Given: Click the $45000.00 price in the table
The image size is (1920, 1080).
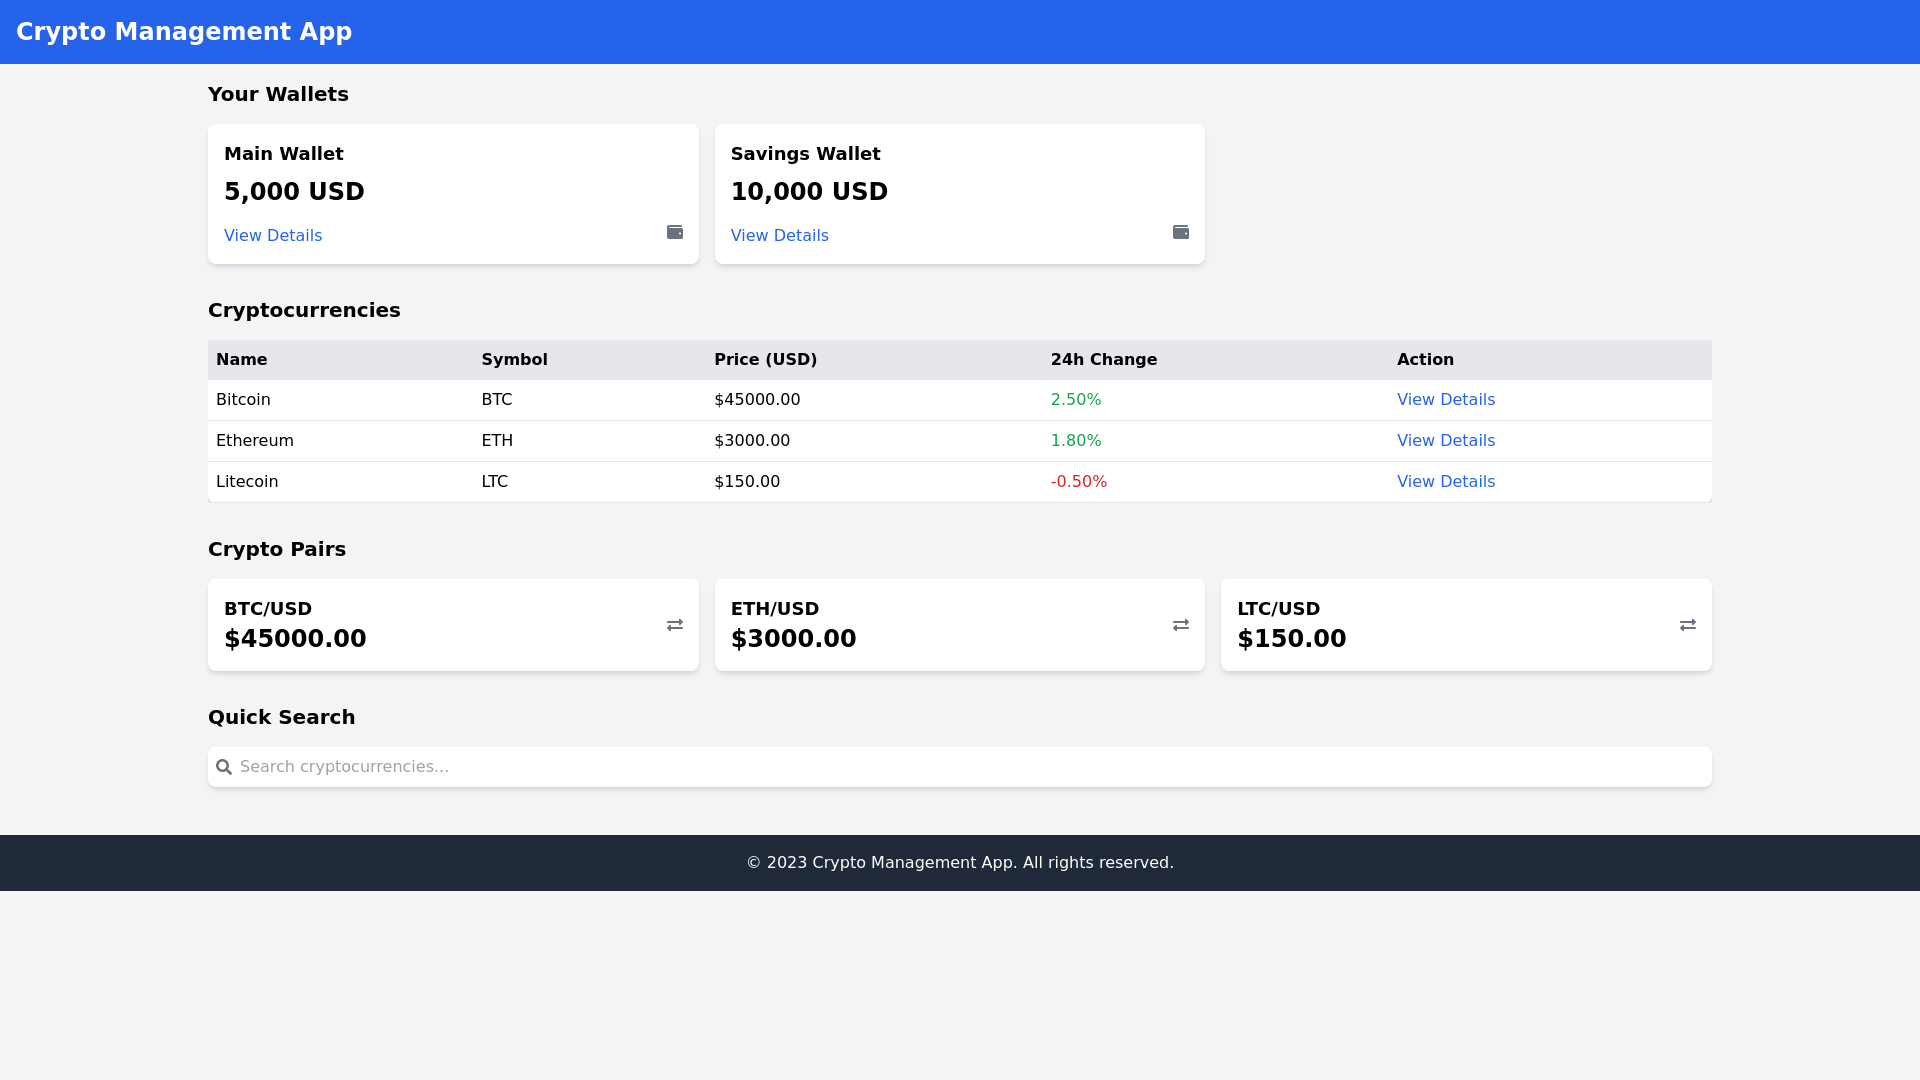Looking at the screenshot, I should (x=757, y=400).
